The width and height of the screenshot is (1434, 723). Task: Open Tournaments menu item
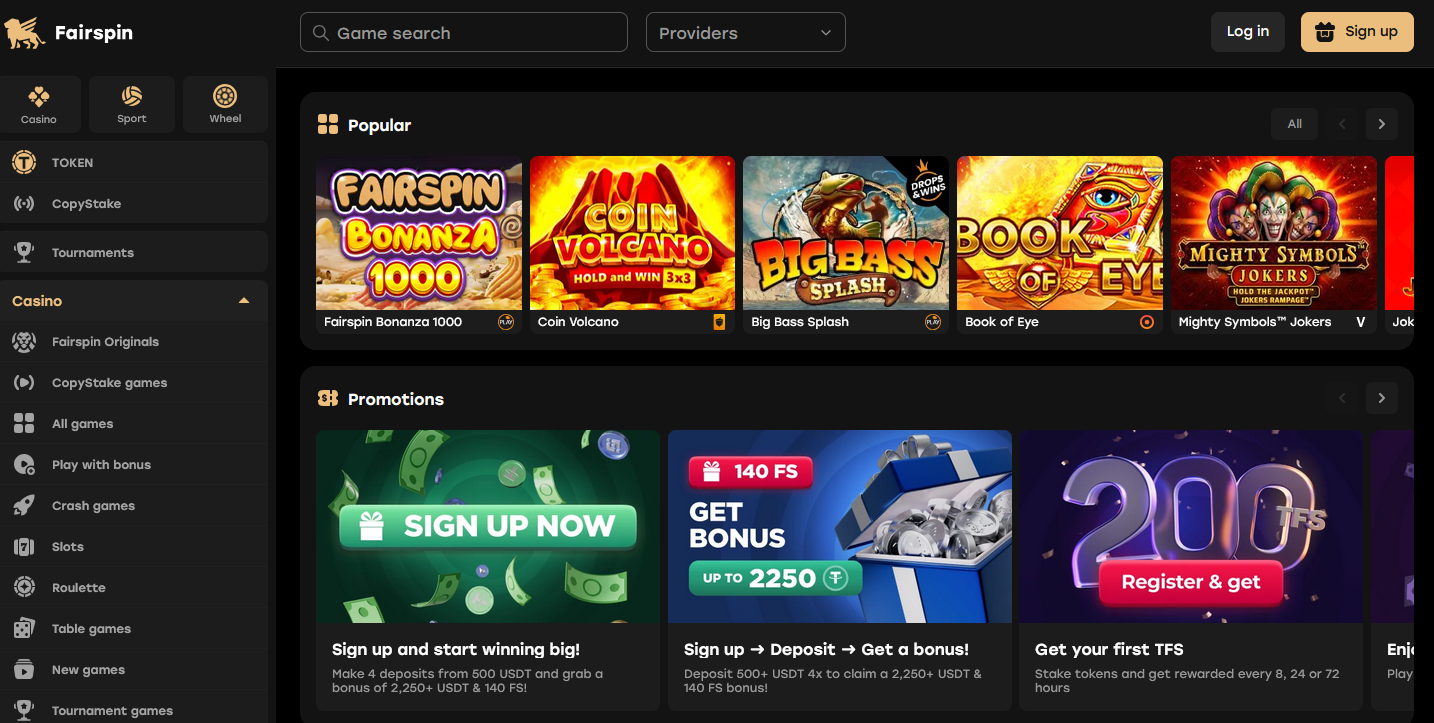[134, 252]
